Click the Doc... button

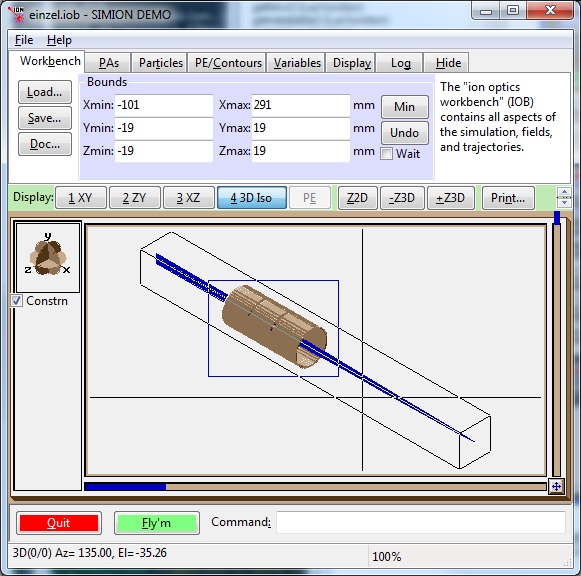(45, 144)
